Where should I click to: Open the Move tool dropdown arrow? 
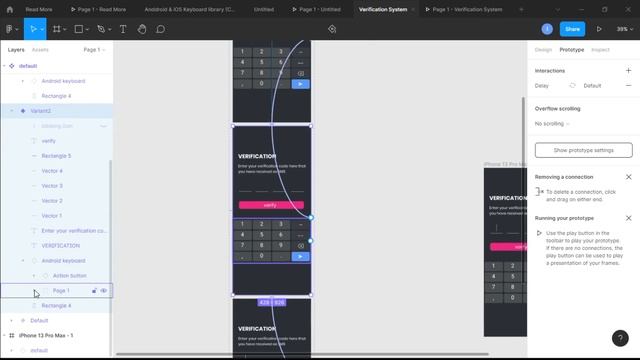(42, 29)
